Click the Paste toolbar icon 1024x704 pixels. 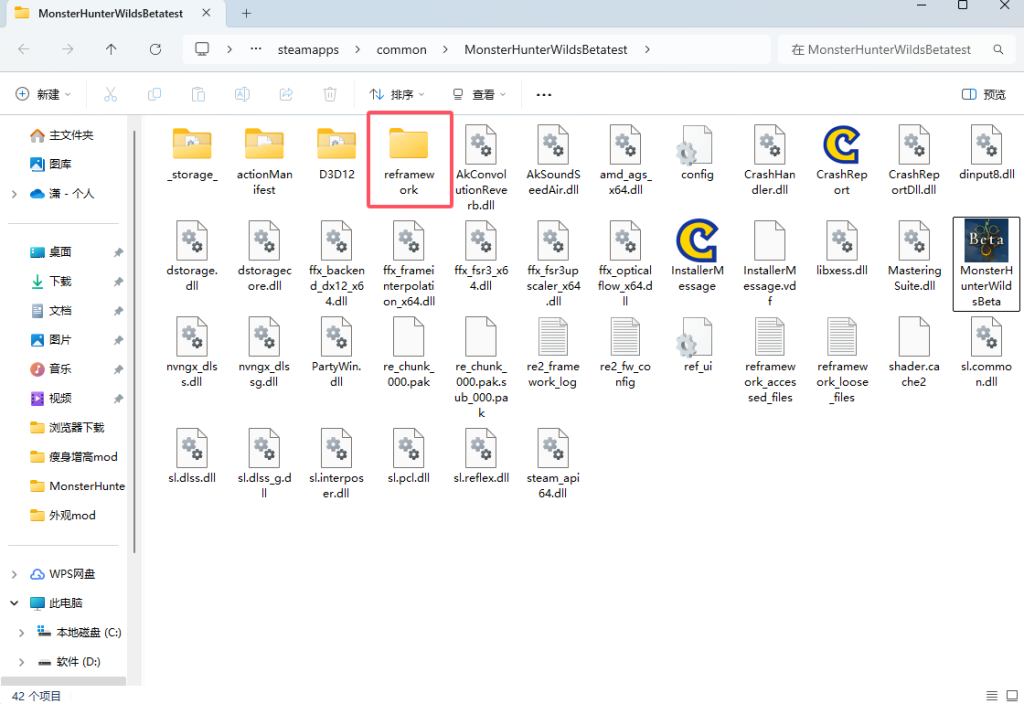pyautogui.click(x=198, y=95)
